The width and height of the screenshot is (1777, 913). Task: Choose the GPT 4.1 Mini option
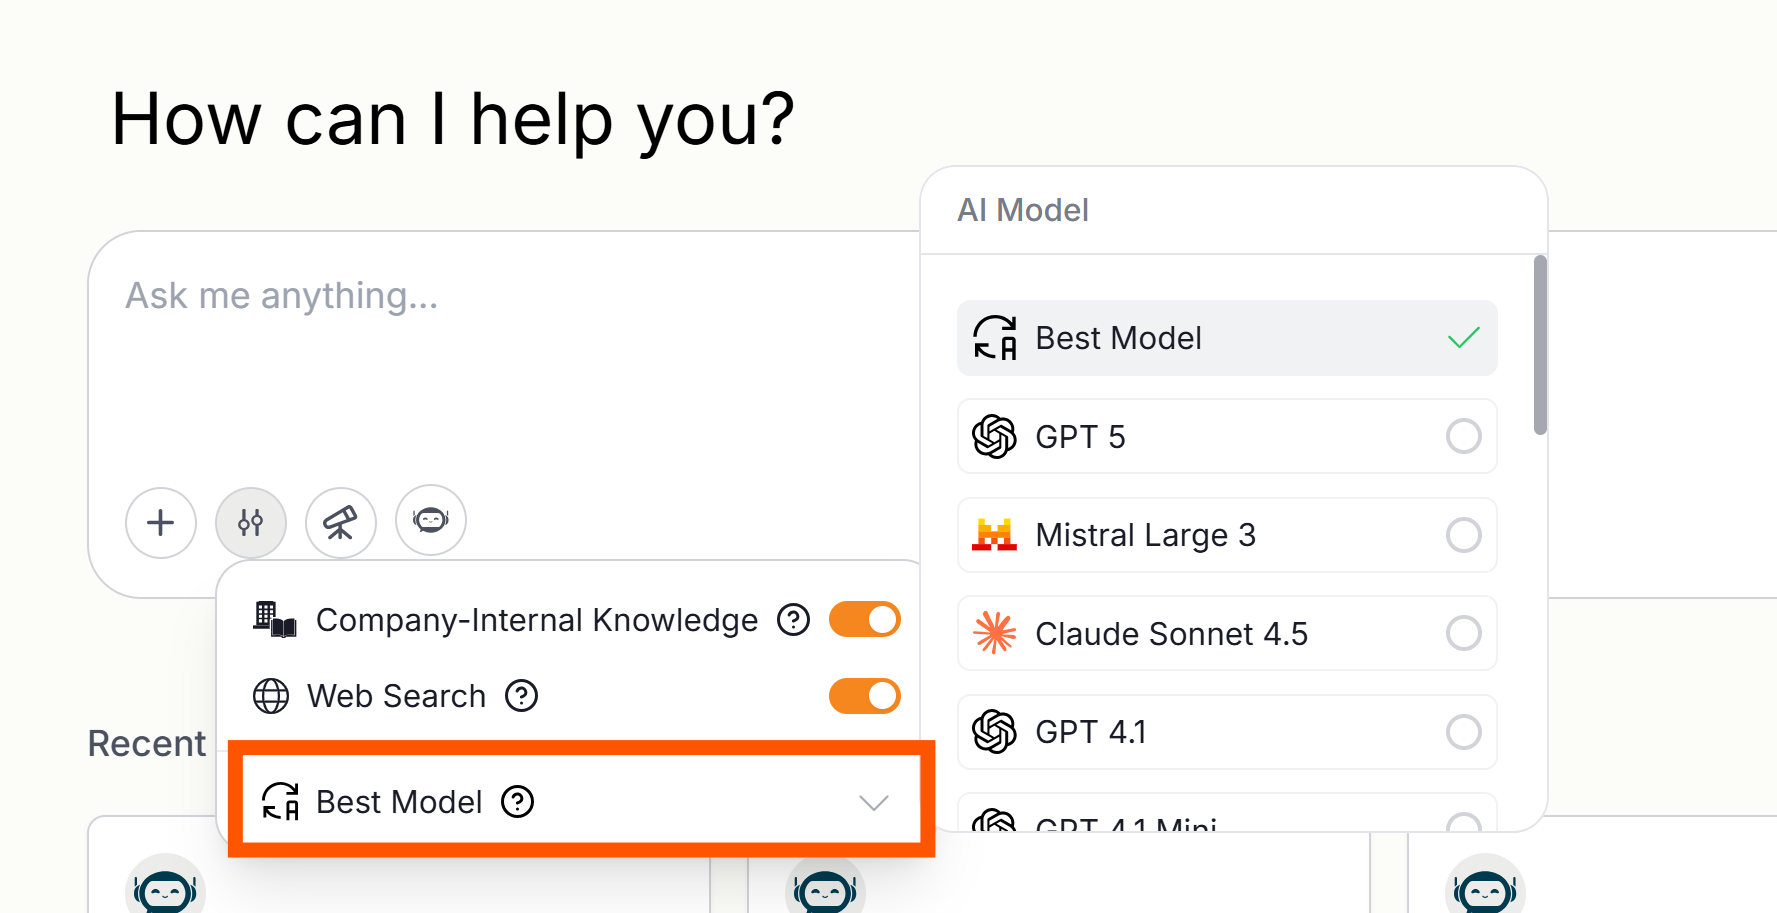1227,813
